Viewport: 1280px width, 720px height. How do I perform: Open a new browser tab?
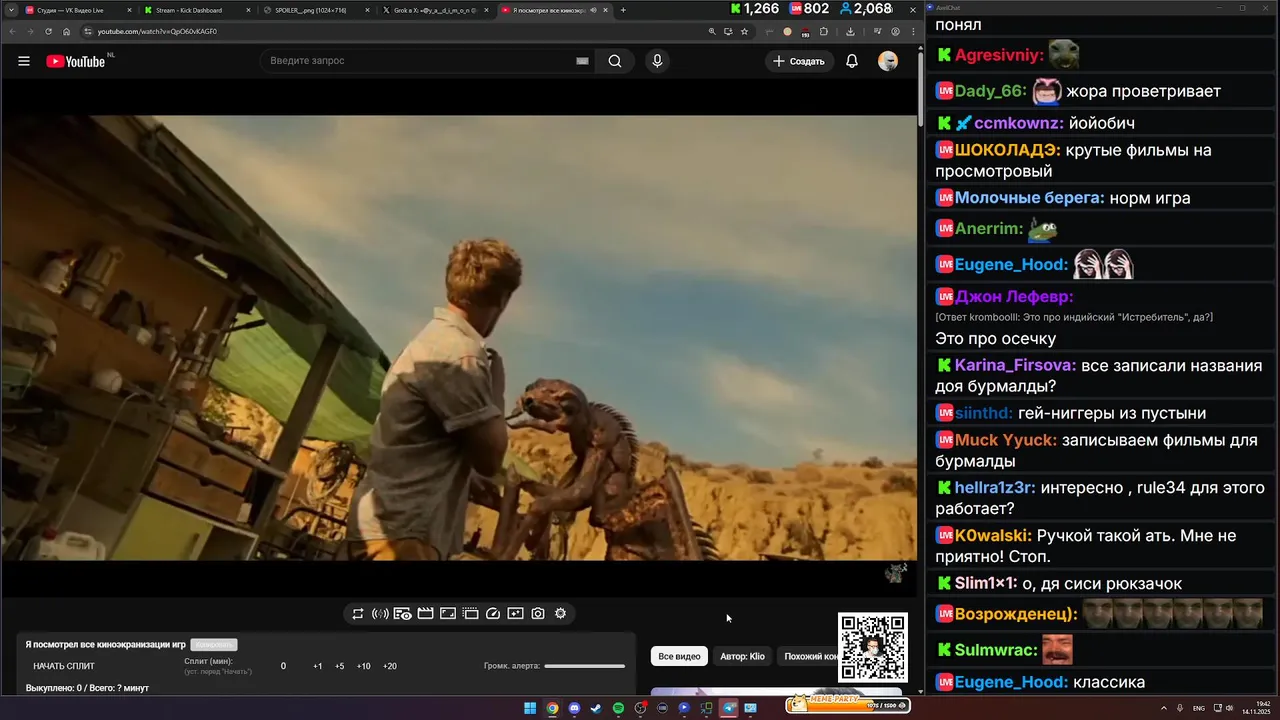pyautogui.click(x=623, y=10)
